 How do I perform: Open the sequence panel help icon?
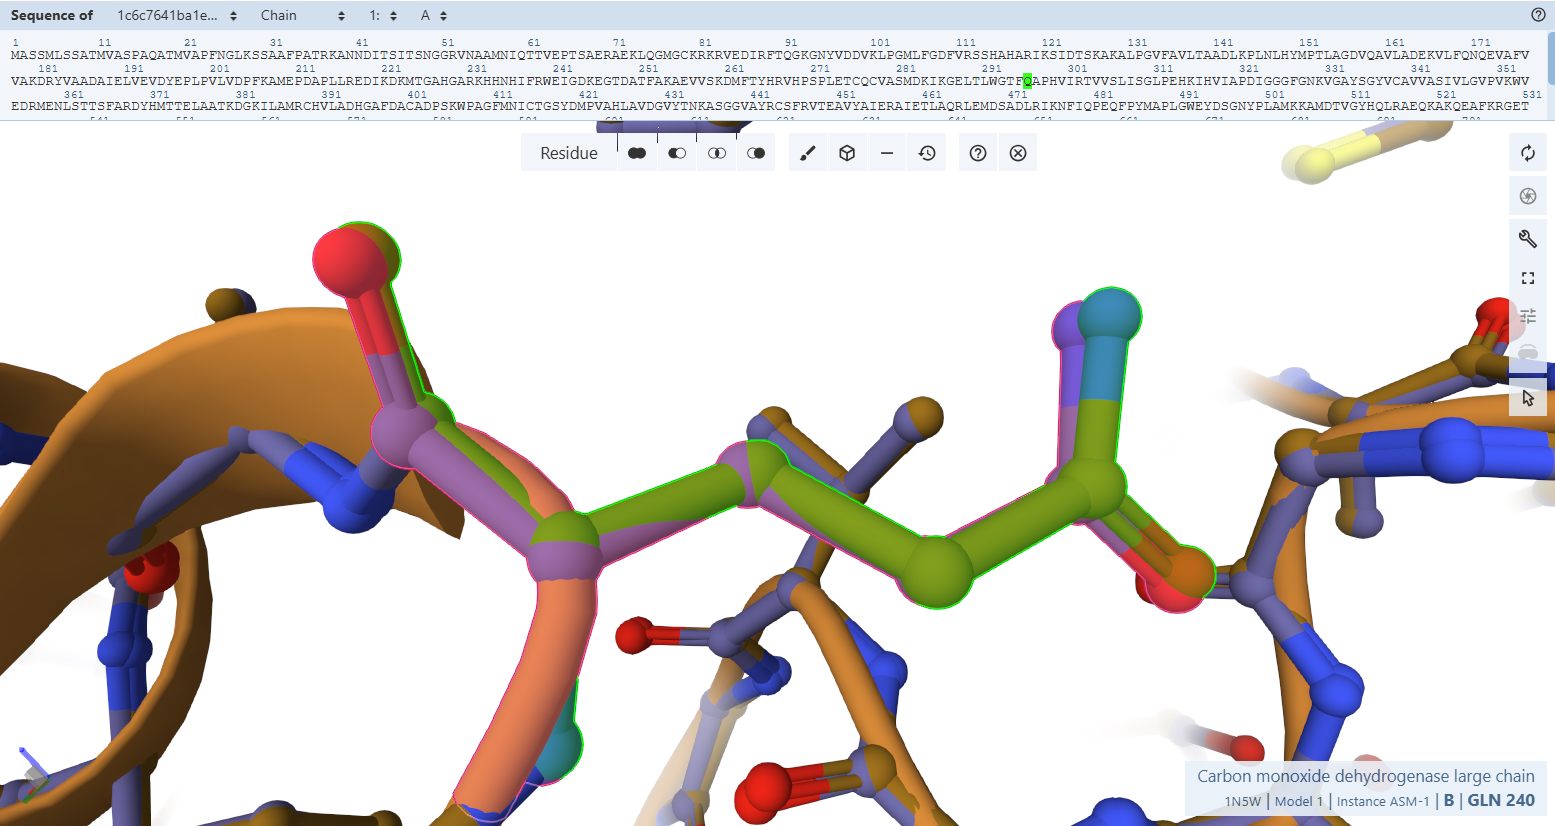pyautogui.click(x=1539, y=15)
